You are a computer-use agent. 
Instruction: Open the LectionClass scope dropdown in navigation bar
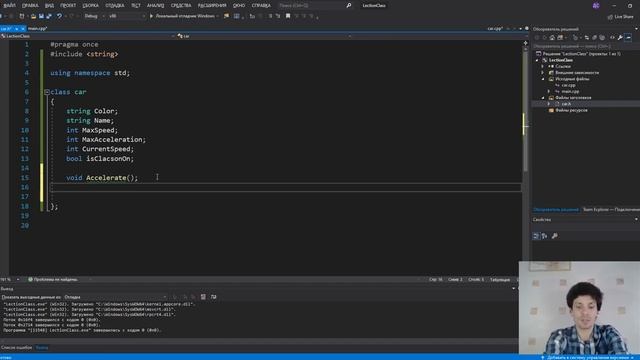87,36
